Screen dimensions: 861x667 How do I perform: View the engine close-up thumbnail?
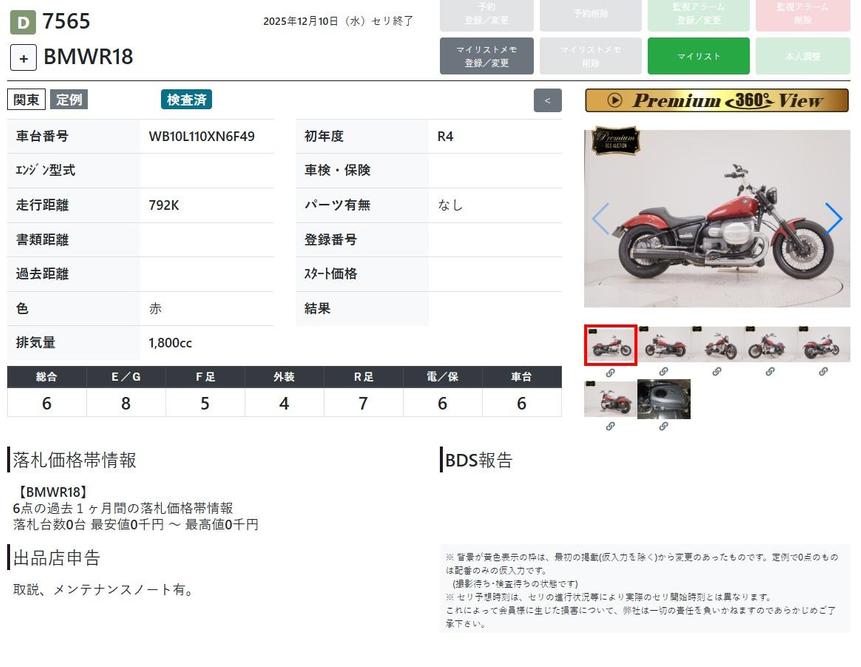[x=663, y=399]
